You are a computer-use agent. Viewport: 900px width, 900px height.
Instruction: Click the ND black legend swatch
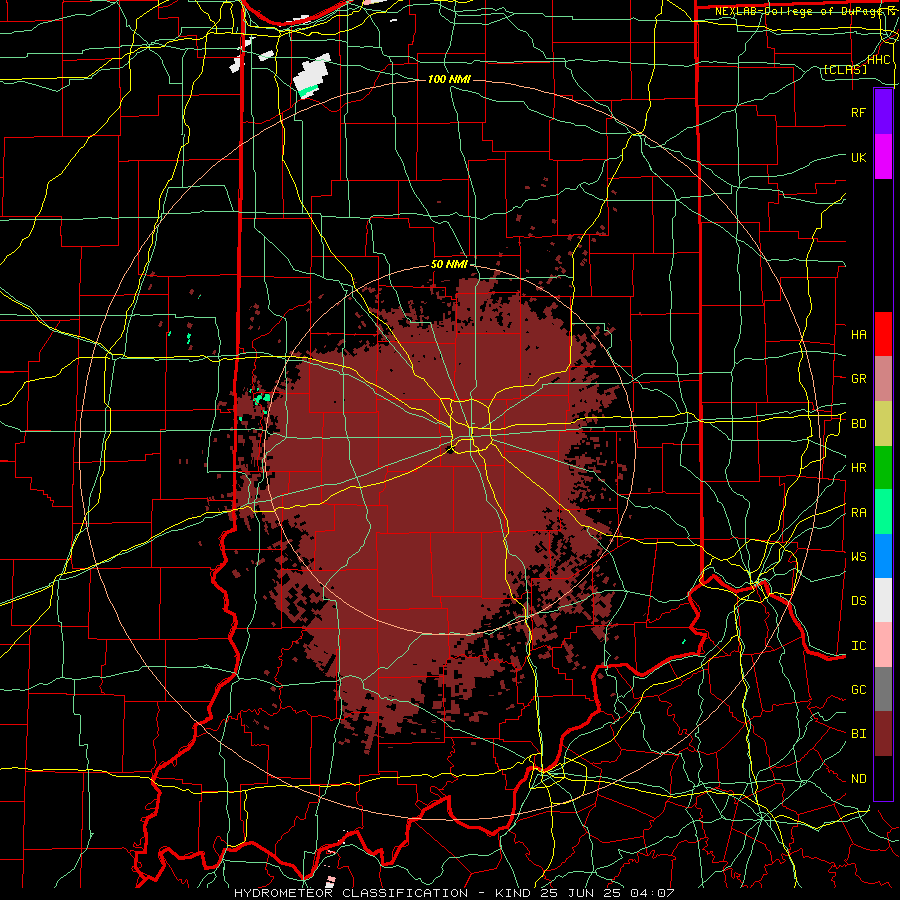click(x=883, y=778)
